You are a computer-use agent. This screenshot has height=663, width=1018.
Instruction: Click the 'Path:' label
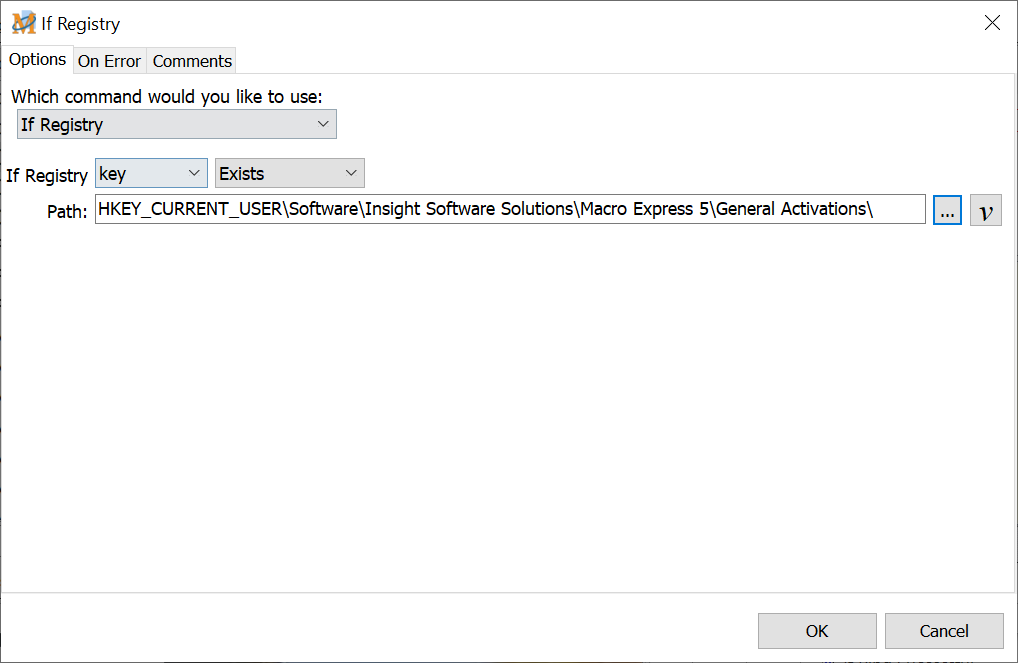pos(67,212)
